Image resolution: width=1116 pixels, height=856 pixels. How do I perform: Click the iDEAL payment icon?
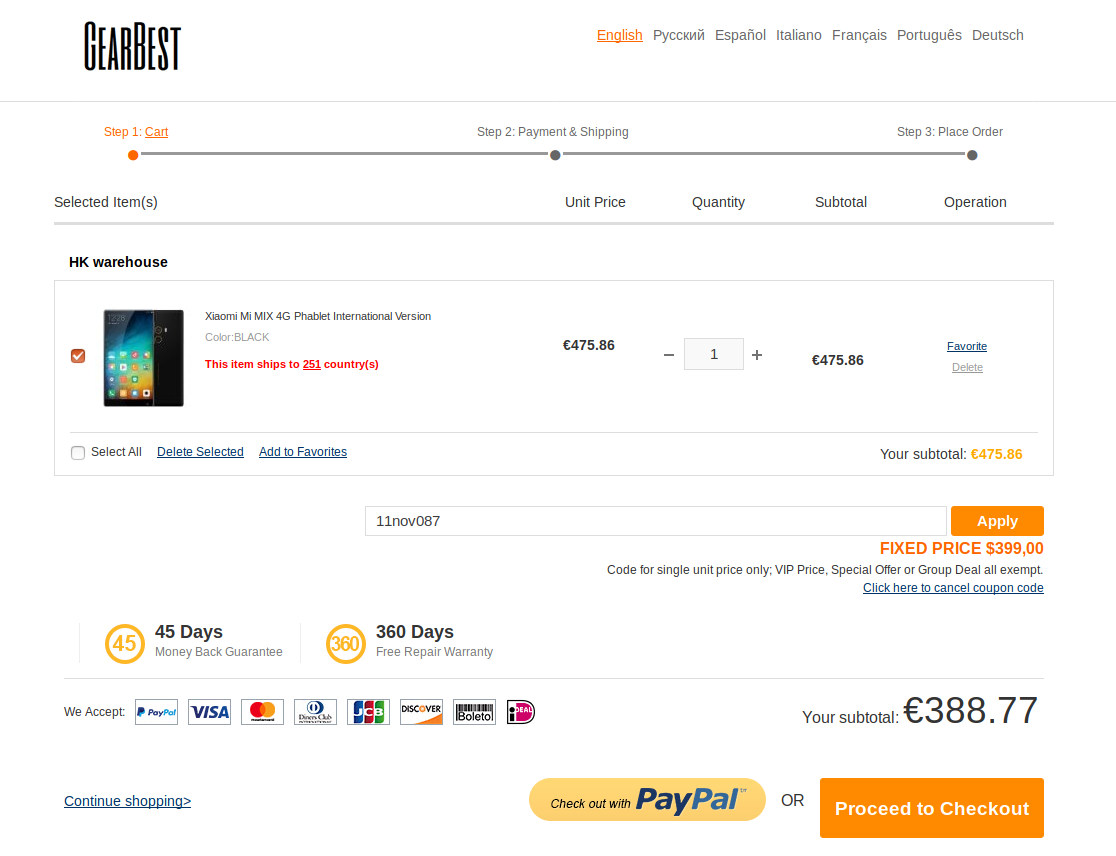point(521,712)
